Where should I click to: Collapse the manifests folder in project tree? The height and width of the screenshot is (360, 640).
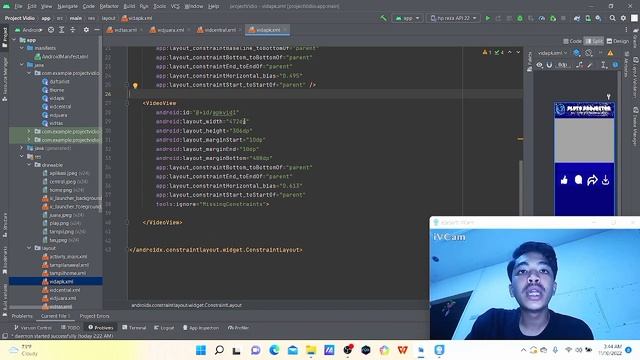tap(22, 48)
